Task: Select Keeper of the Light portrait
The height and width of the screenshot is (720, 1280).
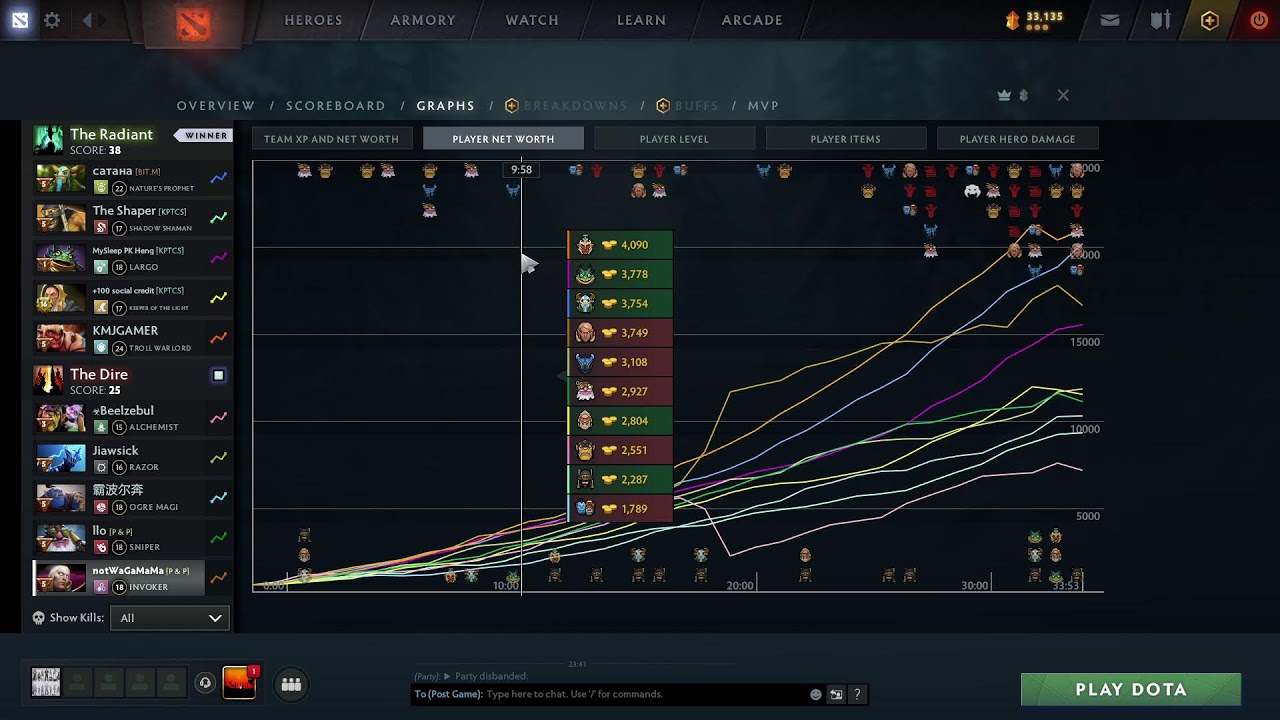Action: tap(61, 298)
